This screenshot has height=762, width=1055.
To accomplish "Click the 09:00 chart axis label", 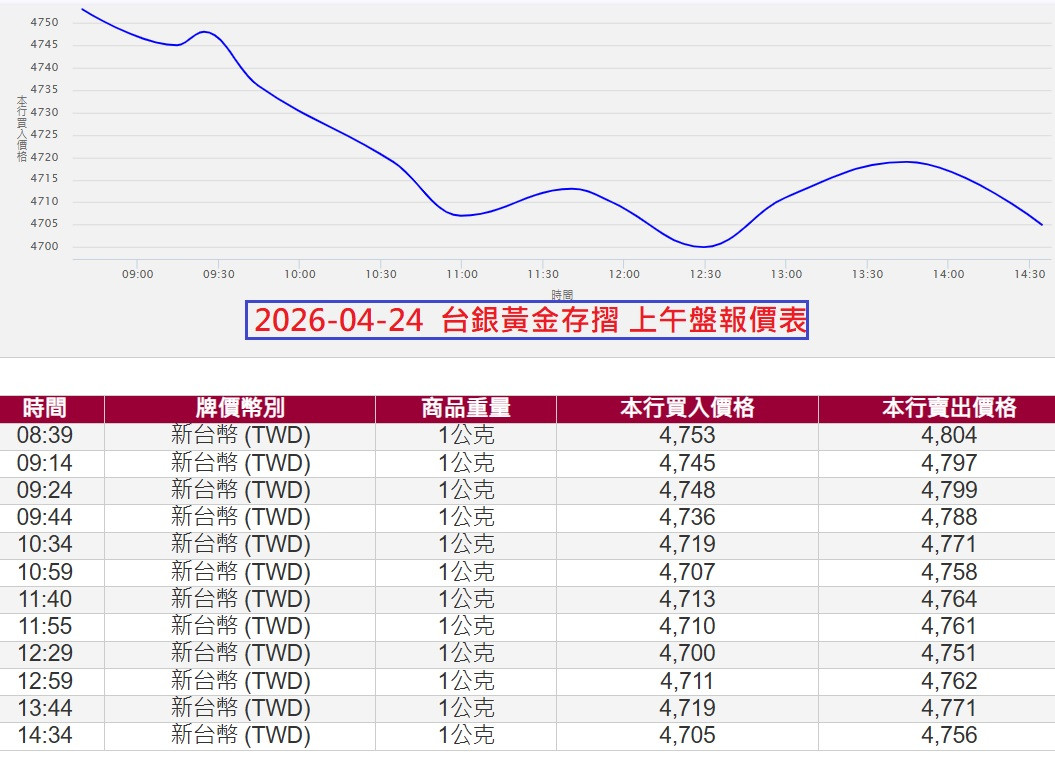I will point(137,274).
